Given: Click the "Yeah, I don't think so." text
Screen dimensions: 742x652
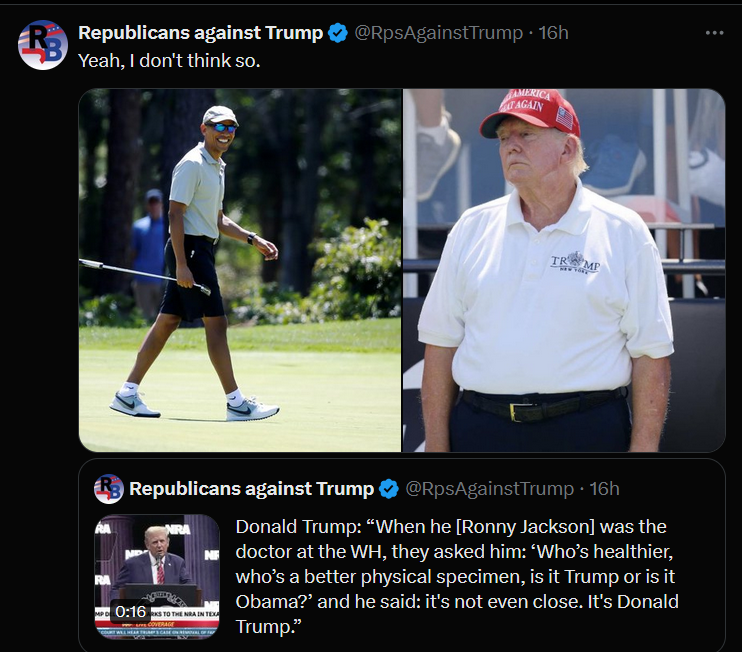Looking at the screenshot, I should pyautogui.click(x=170, y=60).
